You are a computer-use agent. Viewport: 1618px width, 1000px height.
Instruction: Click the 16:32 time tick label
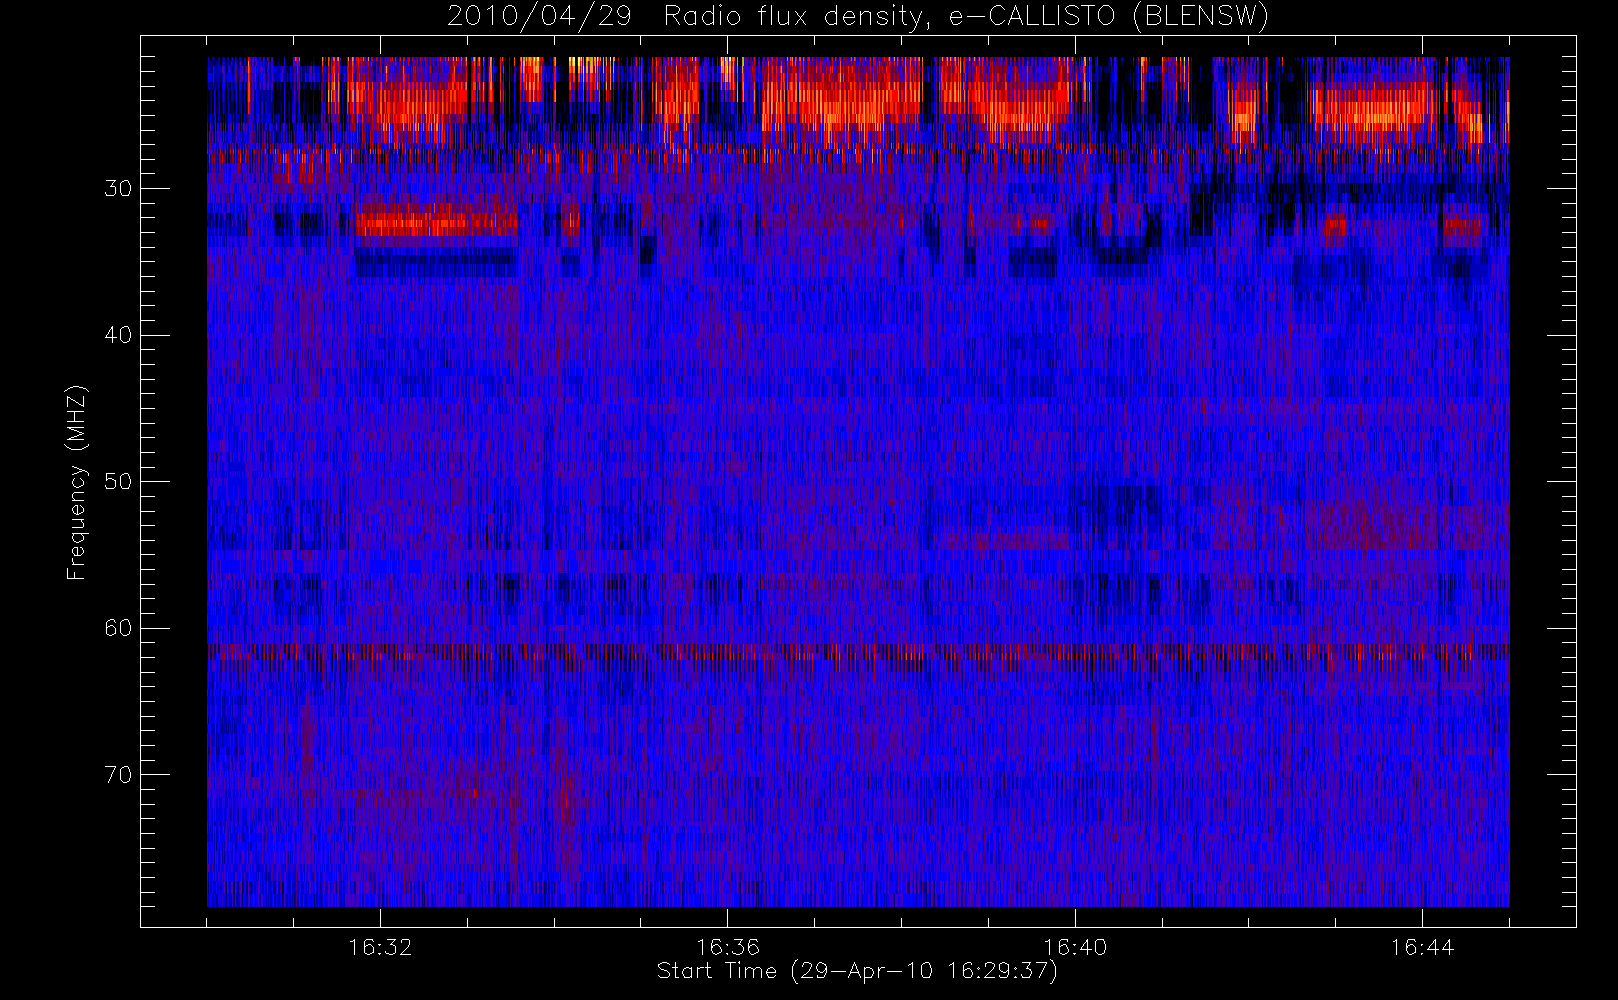[380, 947]
